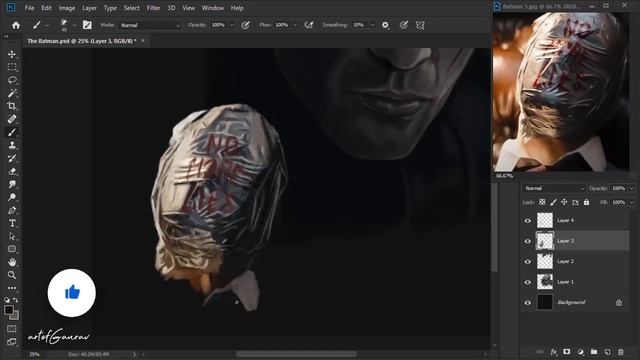This screenshot has width=640, height=360.
Task: Select the Move tool
Action: [12, 54]
